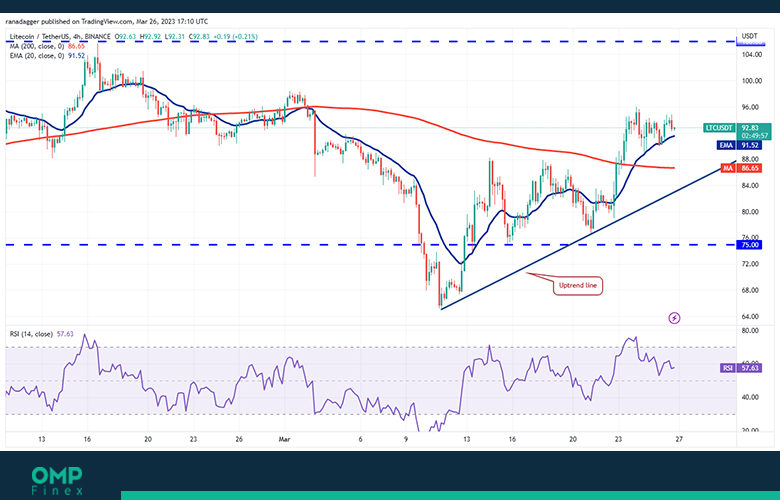This screenshot has width=780, height=500.
Task: Select the Uptrend line callout label
Action: point(578,286)
